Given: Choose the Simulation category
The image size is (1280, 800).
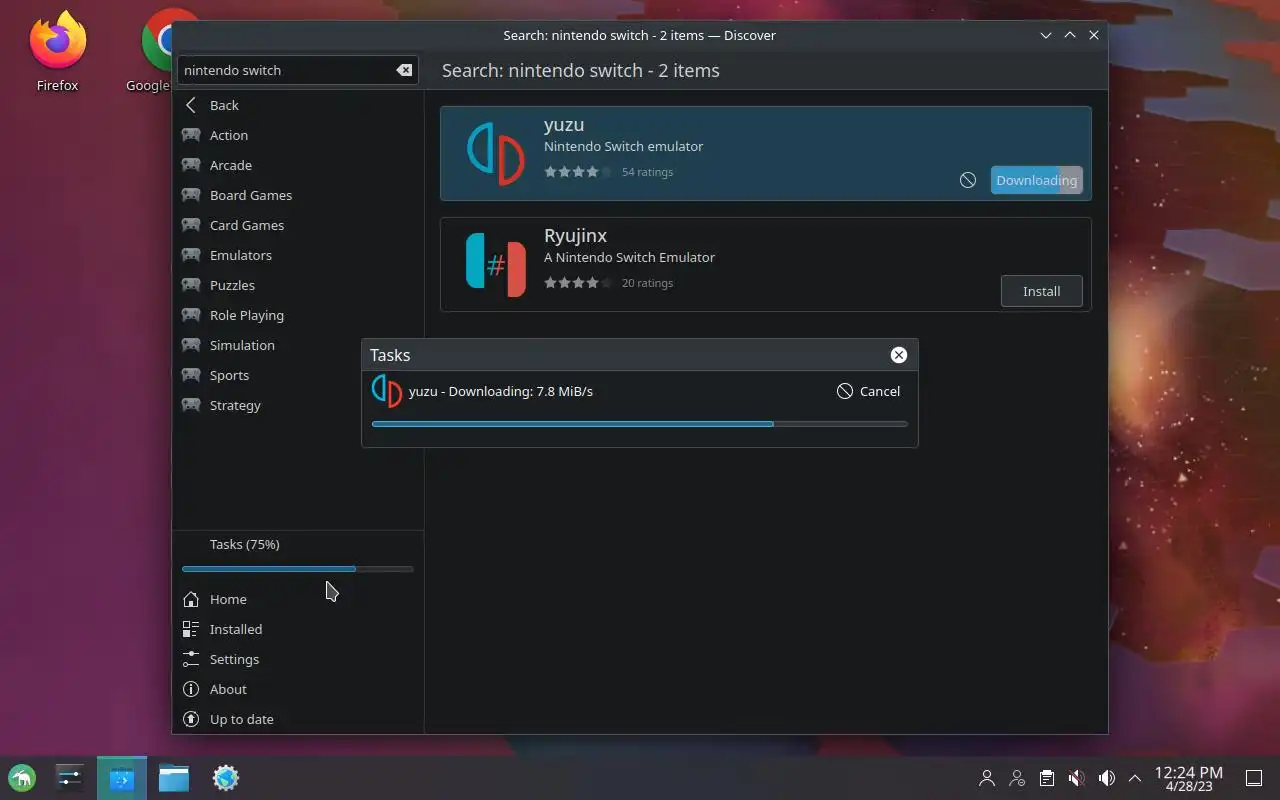Looking at the screenshot, I should [x=298, y=345].
